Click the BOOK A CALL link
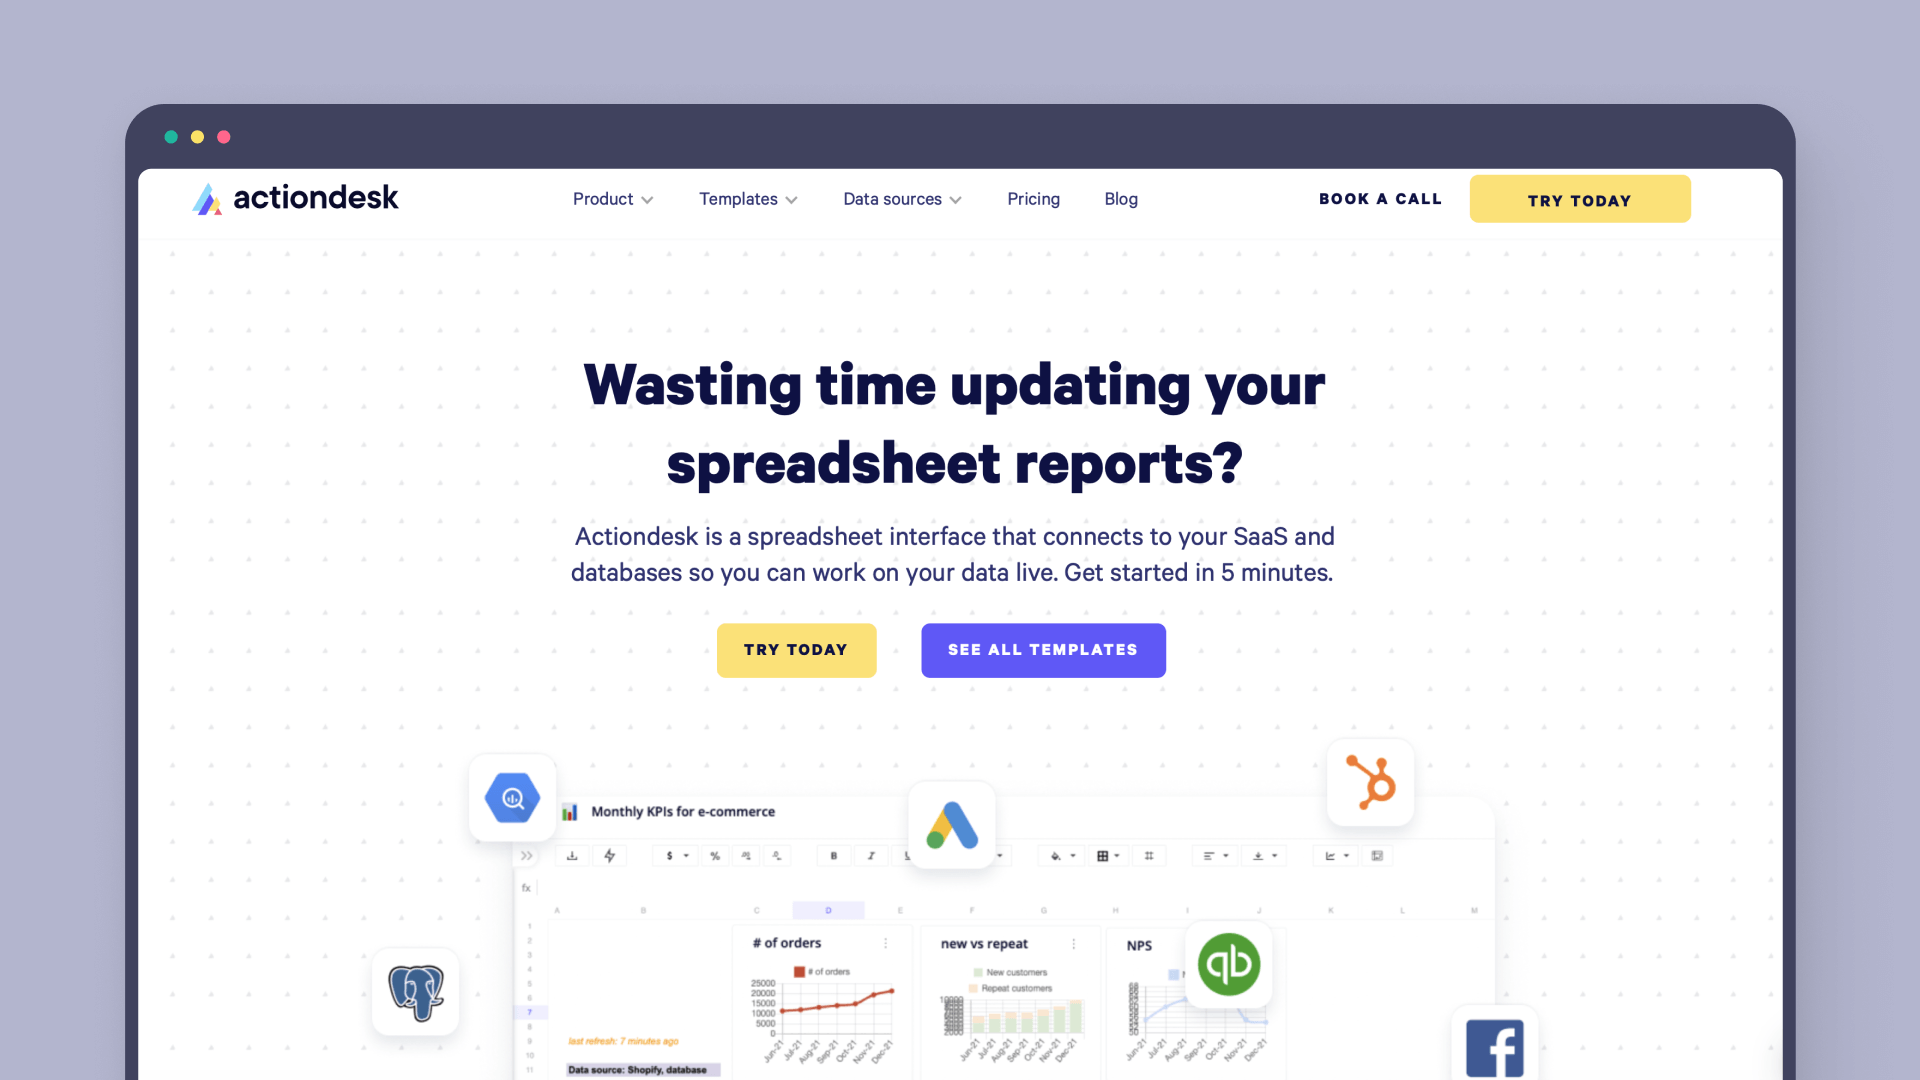This screenshot has height=1080, width=1920. (x=1381, y=198)
